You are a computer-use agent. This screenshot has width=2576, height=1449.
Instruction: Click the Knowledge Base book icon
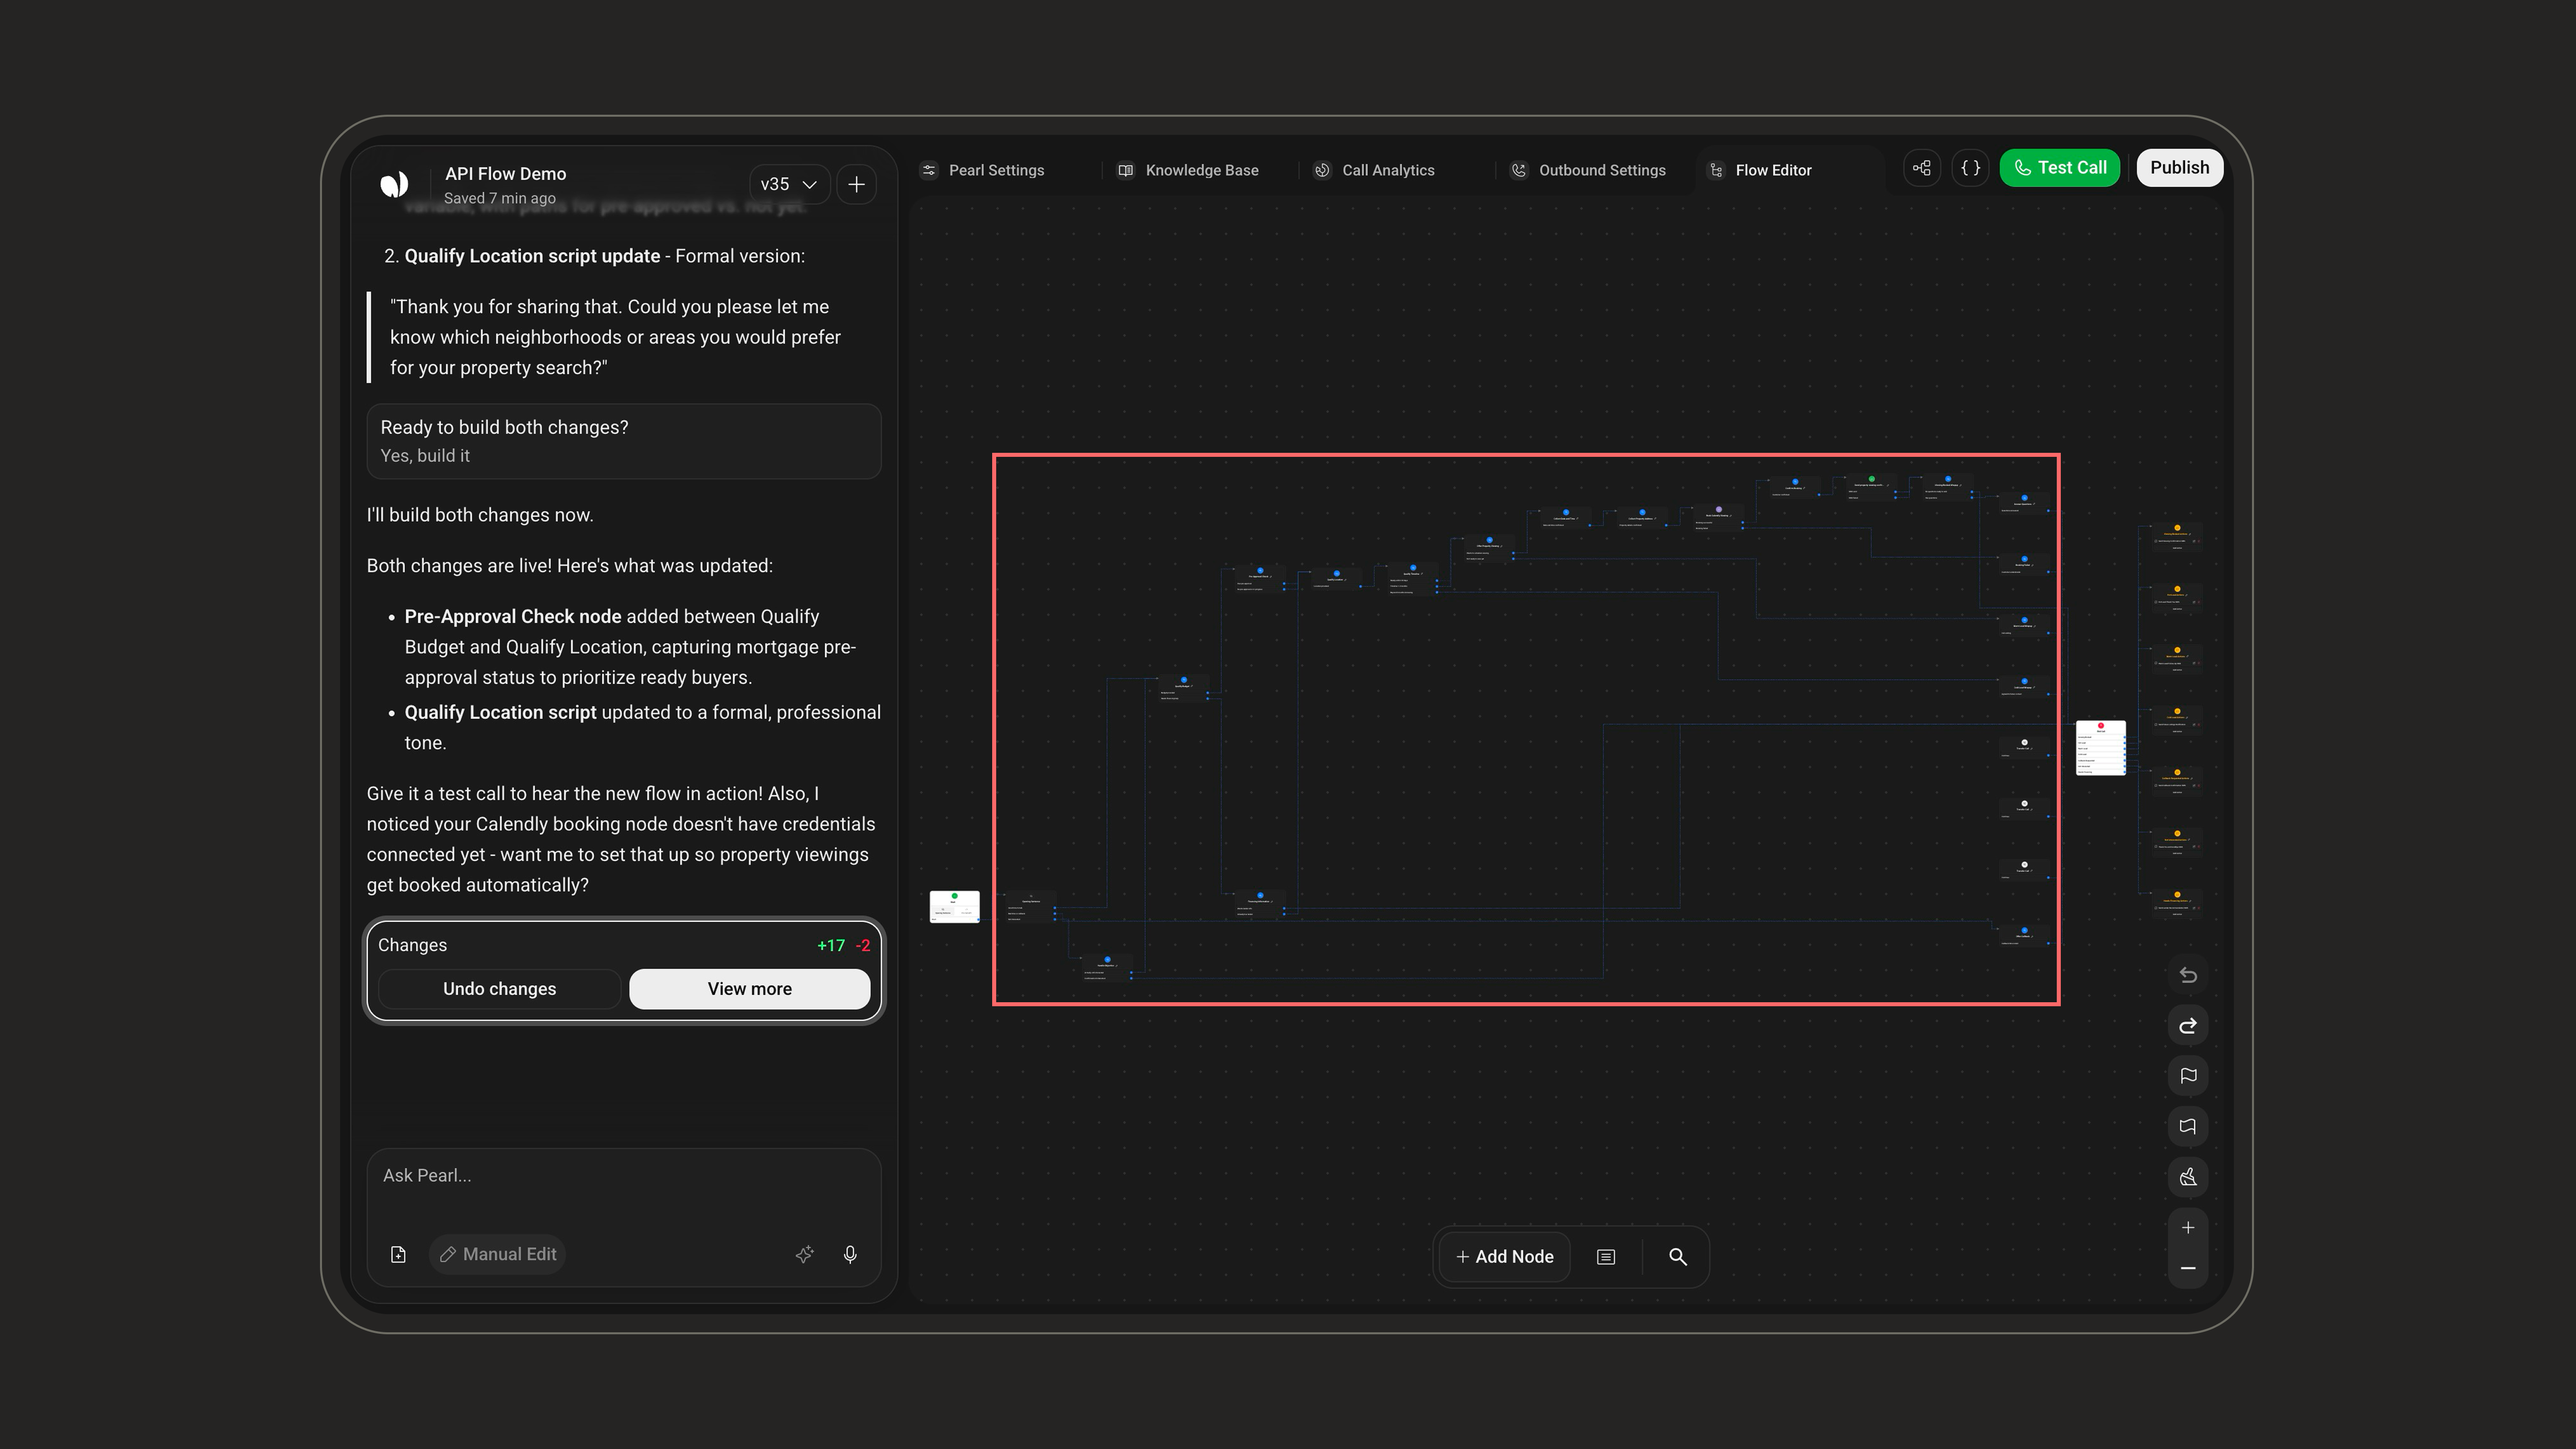click(1126, 170)
